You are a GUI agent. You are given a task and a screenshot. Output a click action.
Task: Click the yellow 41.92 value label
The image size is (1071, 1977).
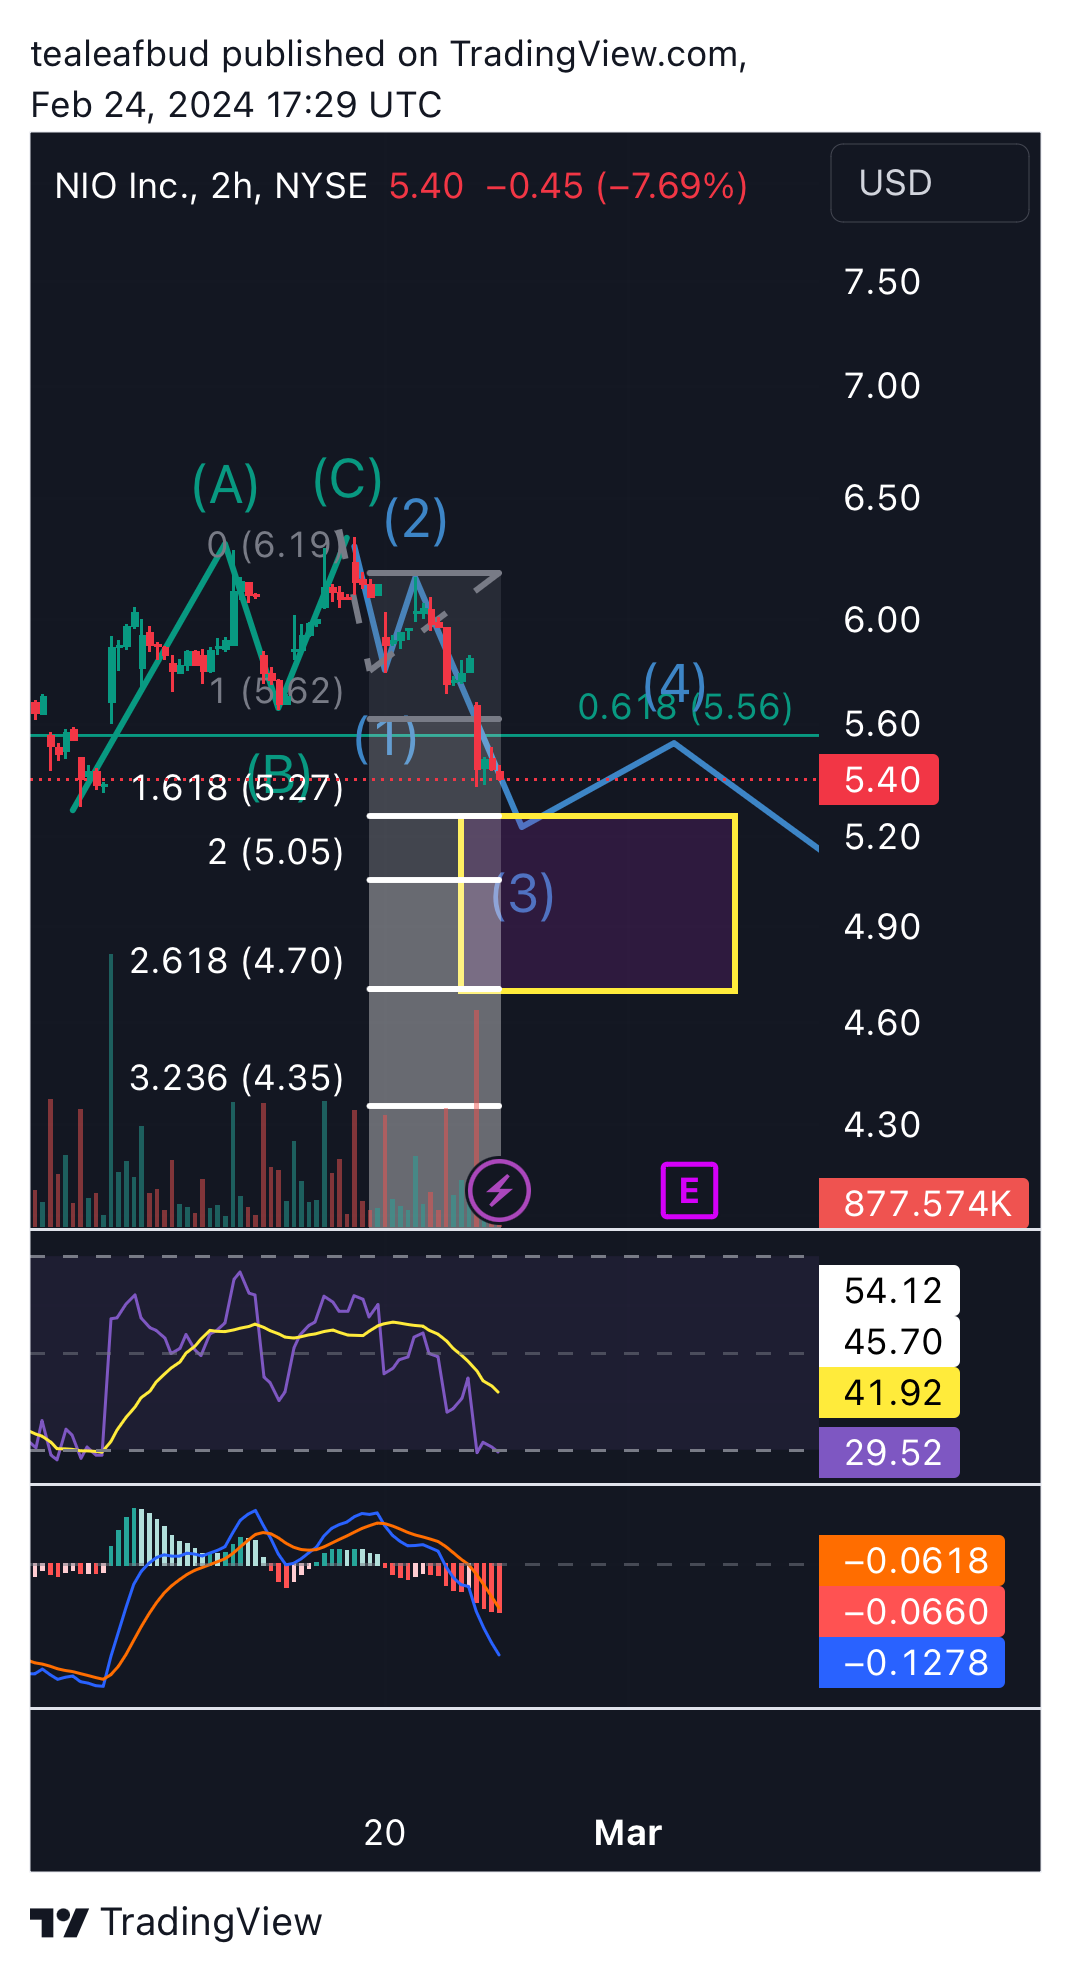click(889, 1392)
